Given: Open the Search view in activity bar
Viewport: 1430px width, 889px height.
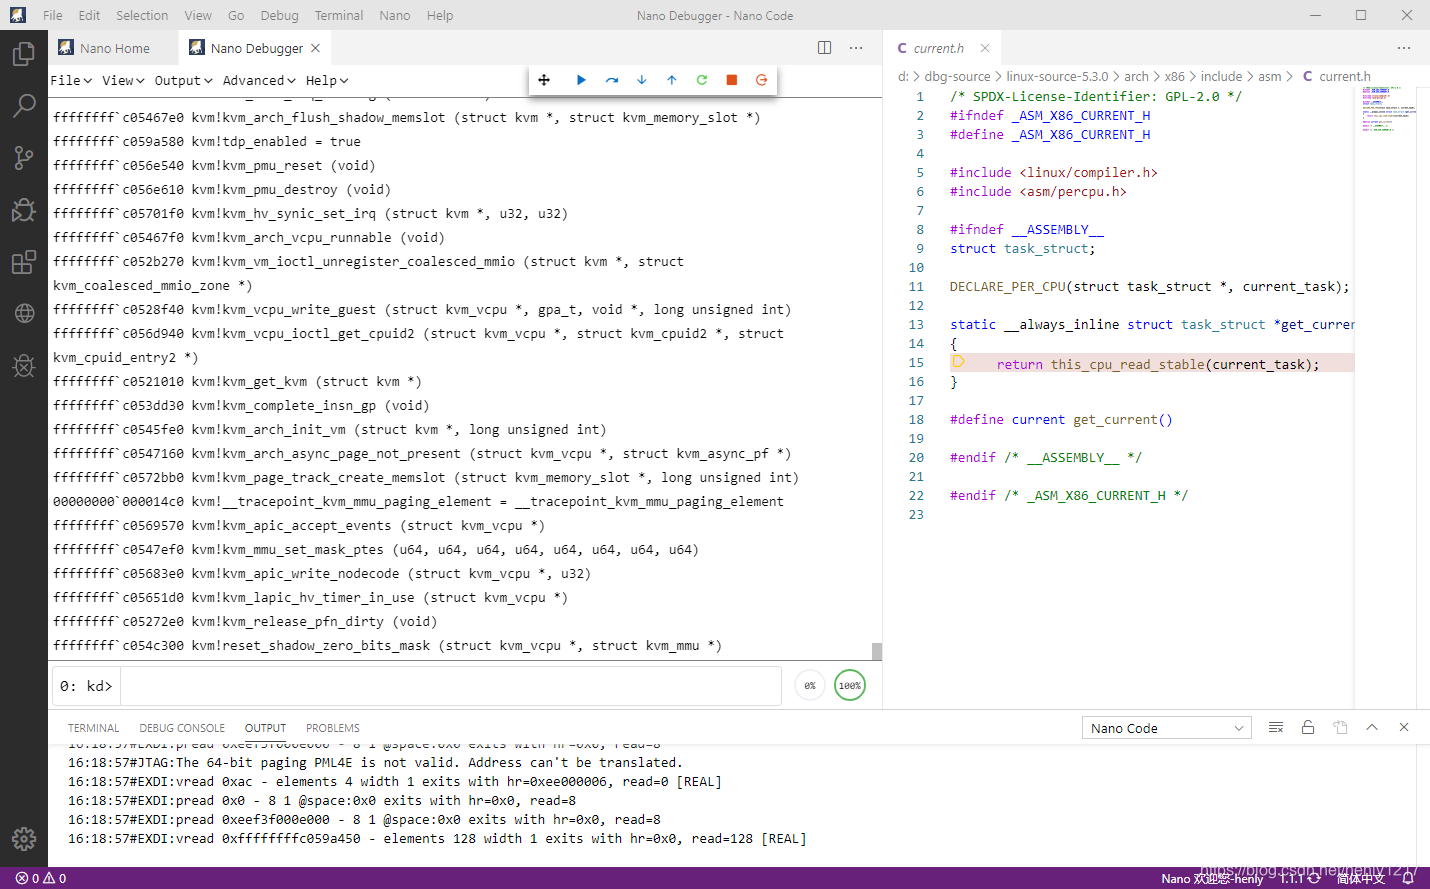Looking at the screenshot, I should (x=24, y=105).
